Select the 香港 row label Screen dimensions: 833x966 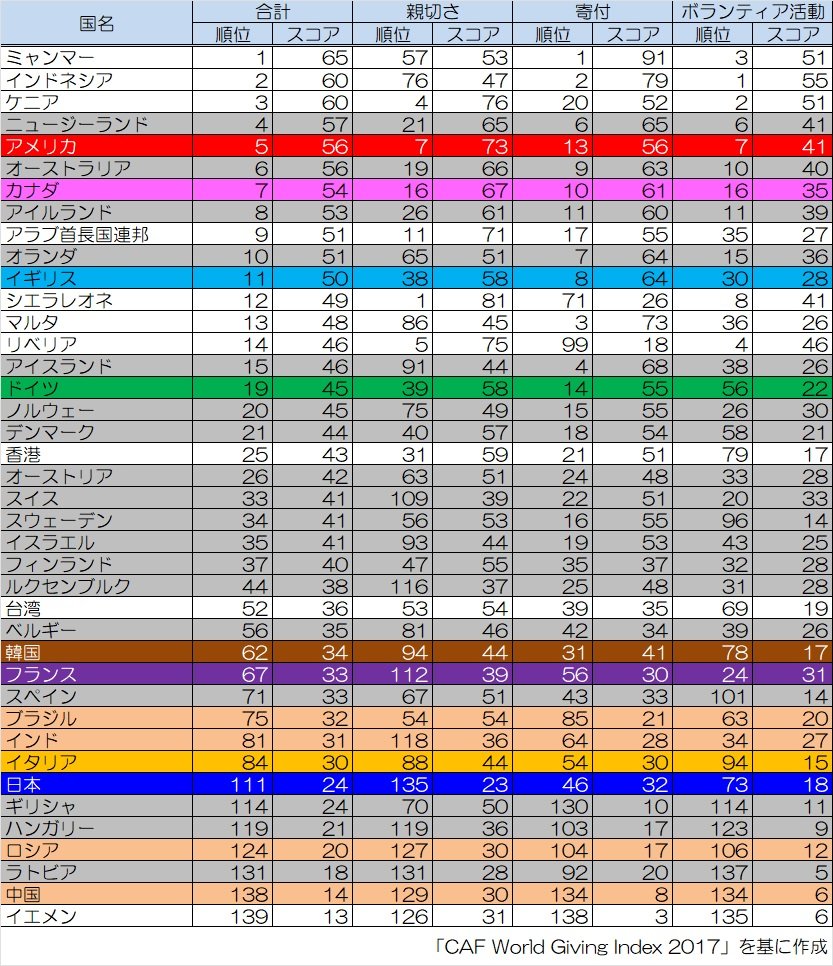[96, 455]
